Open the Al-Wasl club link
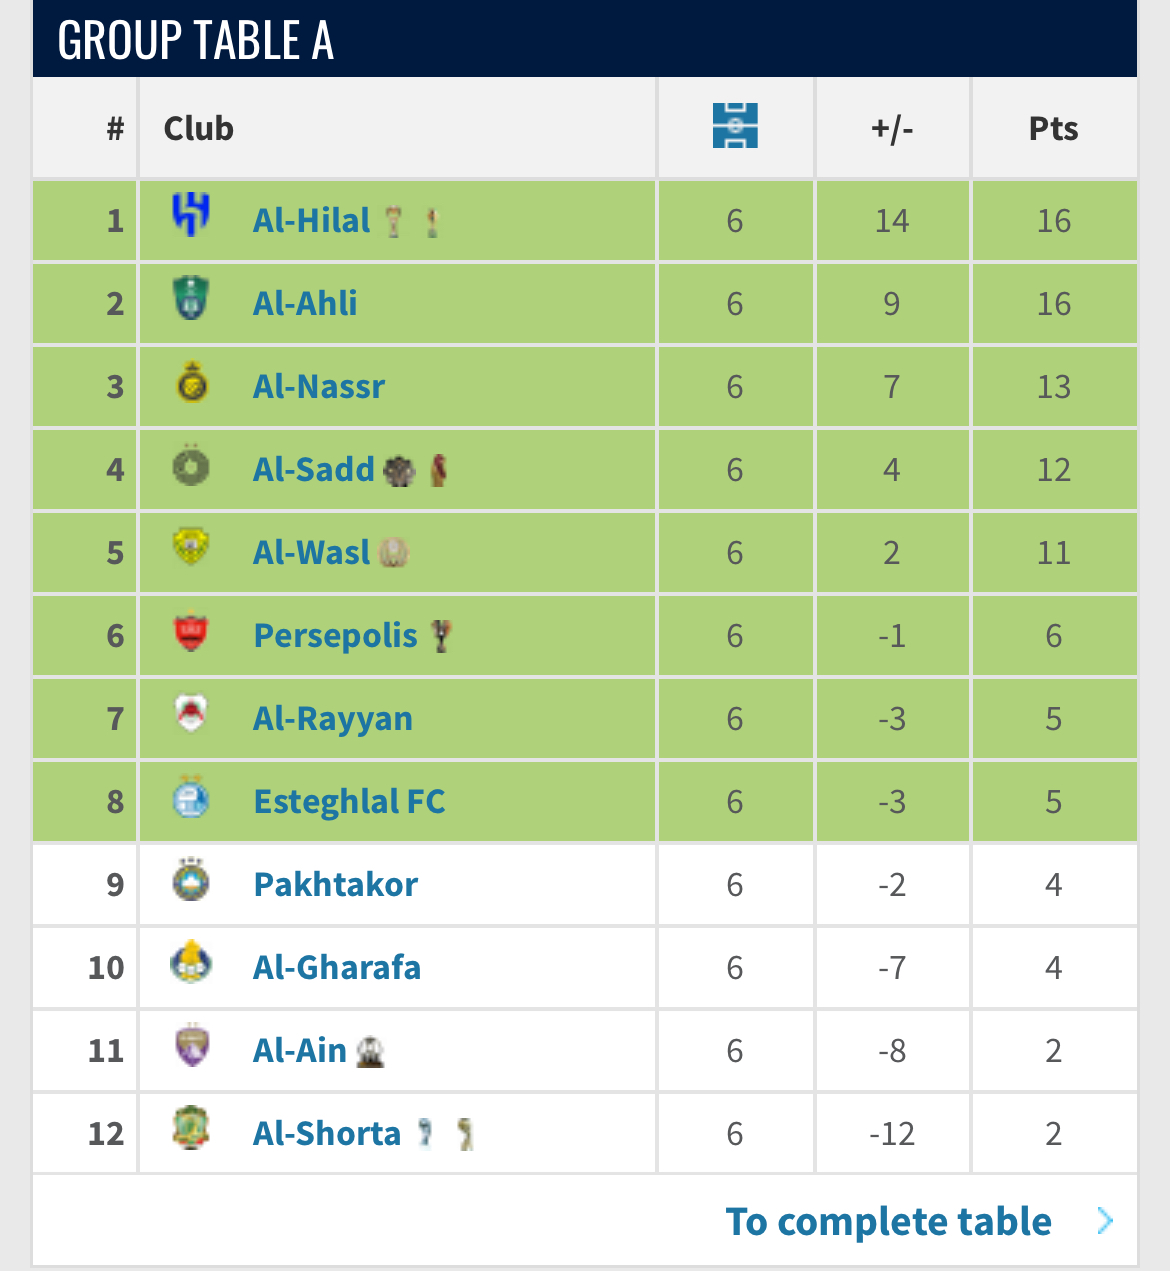The height and width of the screenshot is (1271, 1170). [311, 552]
